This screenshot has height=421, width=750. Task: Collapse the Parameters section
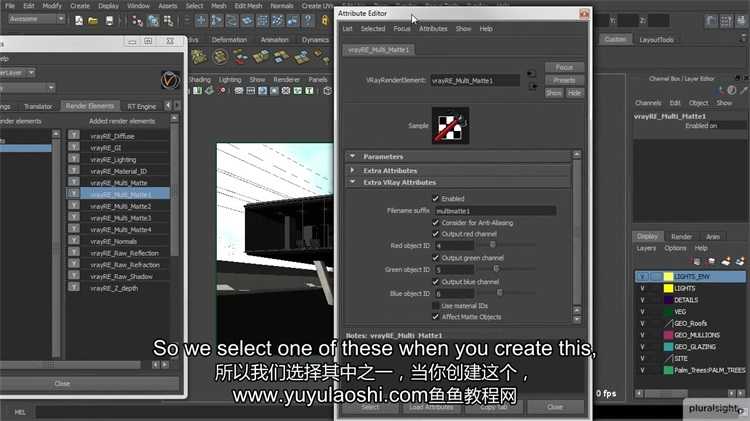pos(353,156)
